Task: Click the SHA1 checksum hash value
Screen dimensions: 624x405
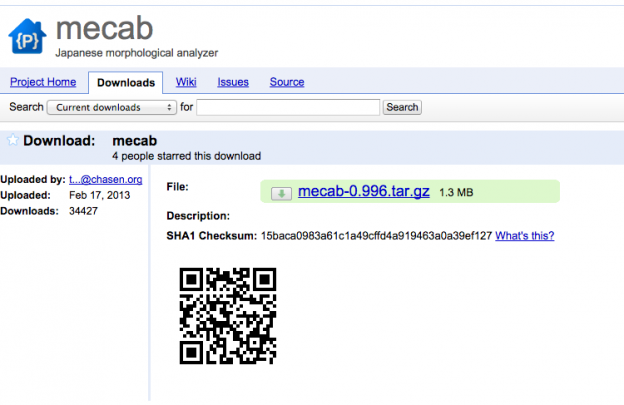Action: click(376, 236)
